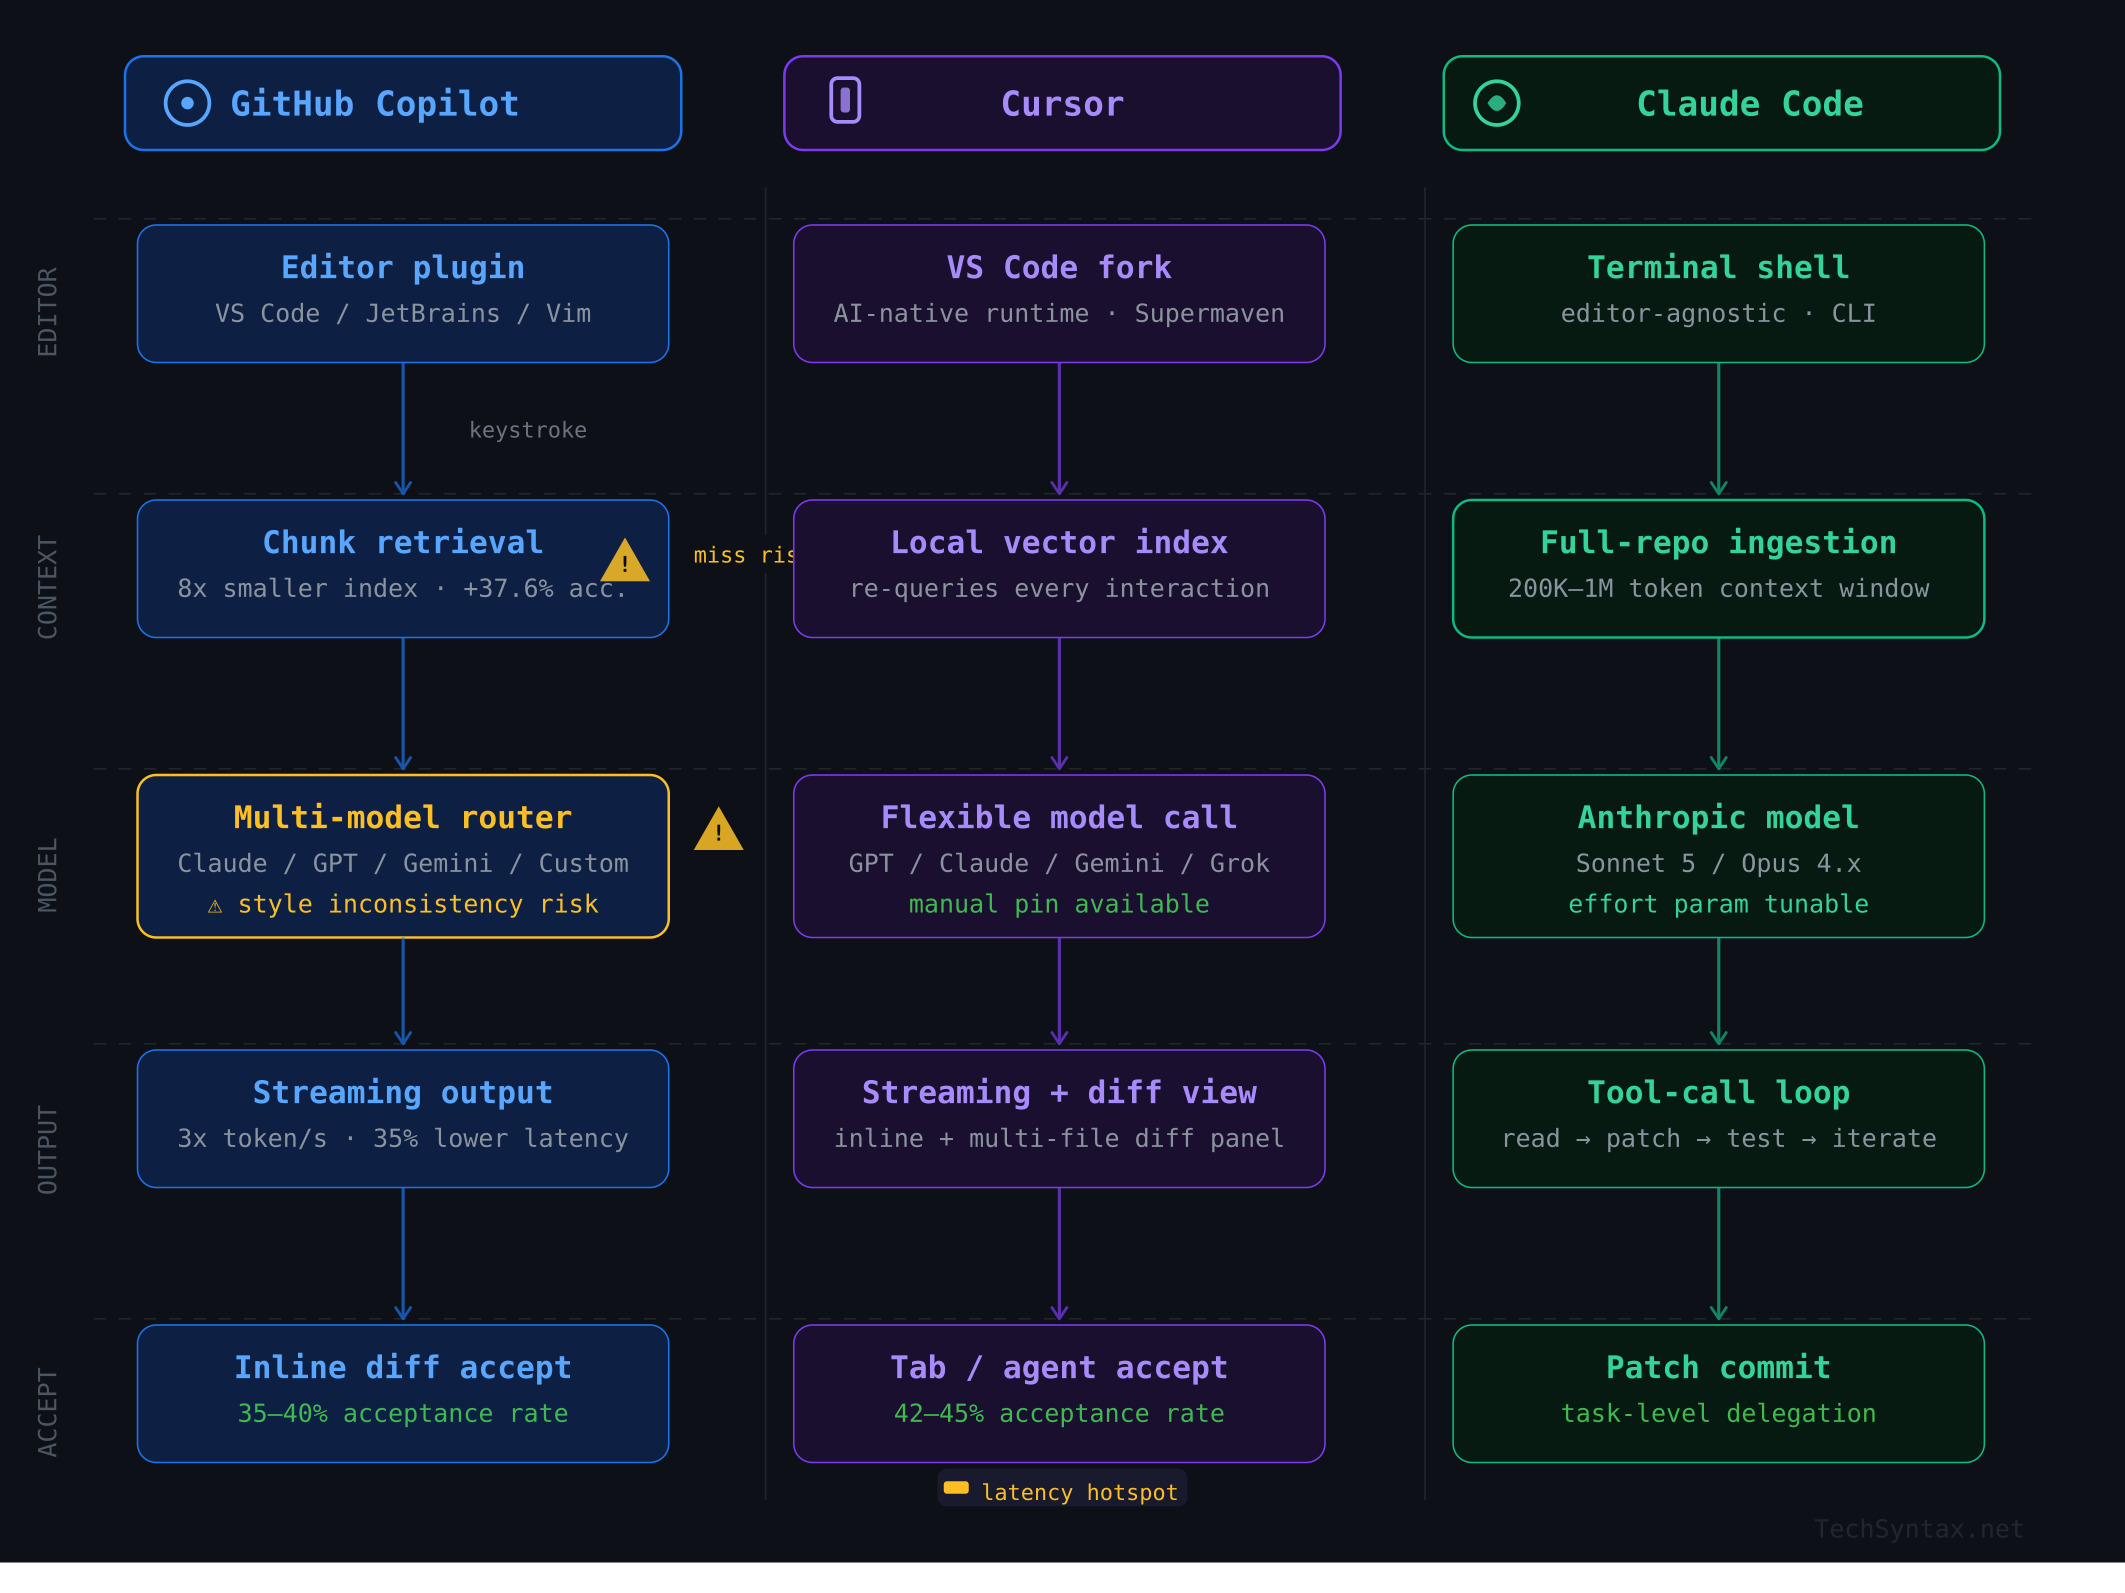Click the Tool-call loop node
The height and width of the screenshot is (1593, 2125).
[1717, 1118]
